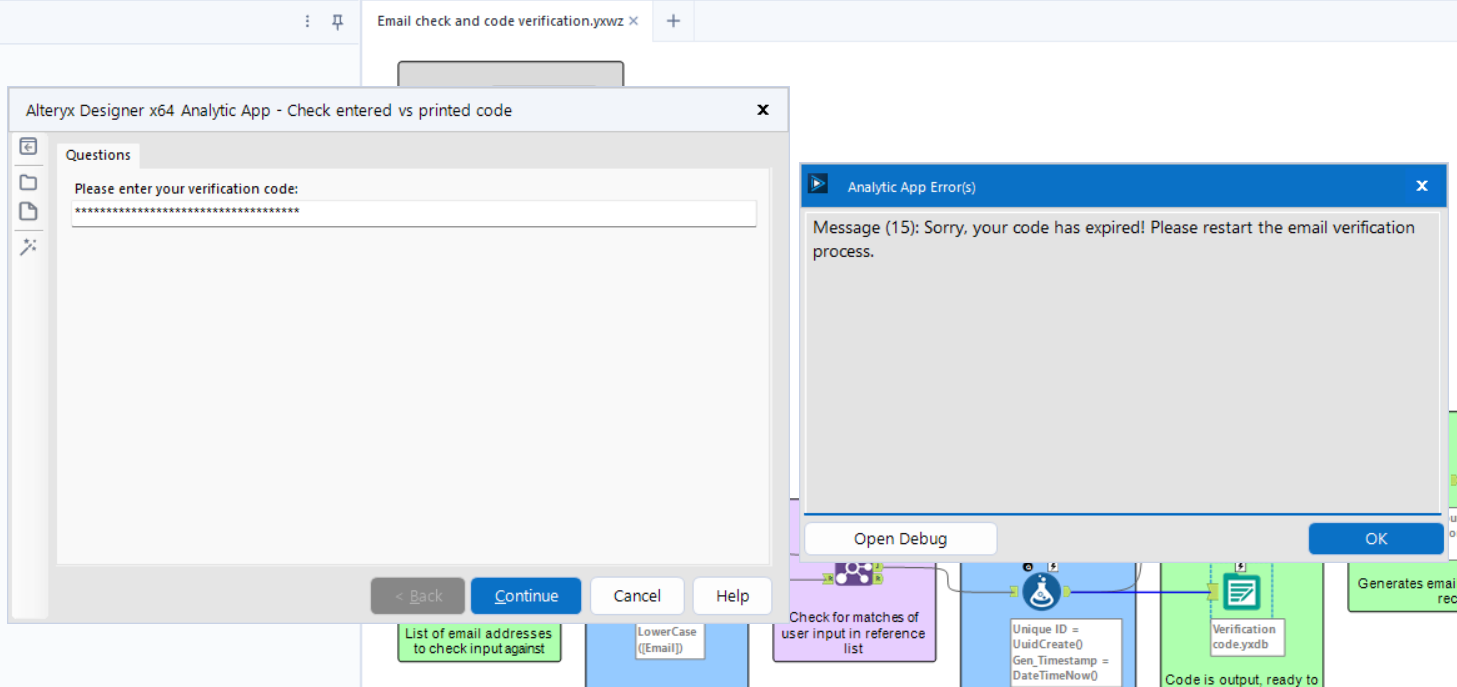Select the Output Data tool writing Verification code.yxdb

pyautogui.click(x=1243, y=592)
